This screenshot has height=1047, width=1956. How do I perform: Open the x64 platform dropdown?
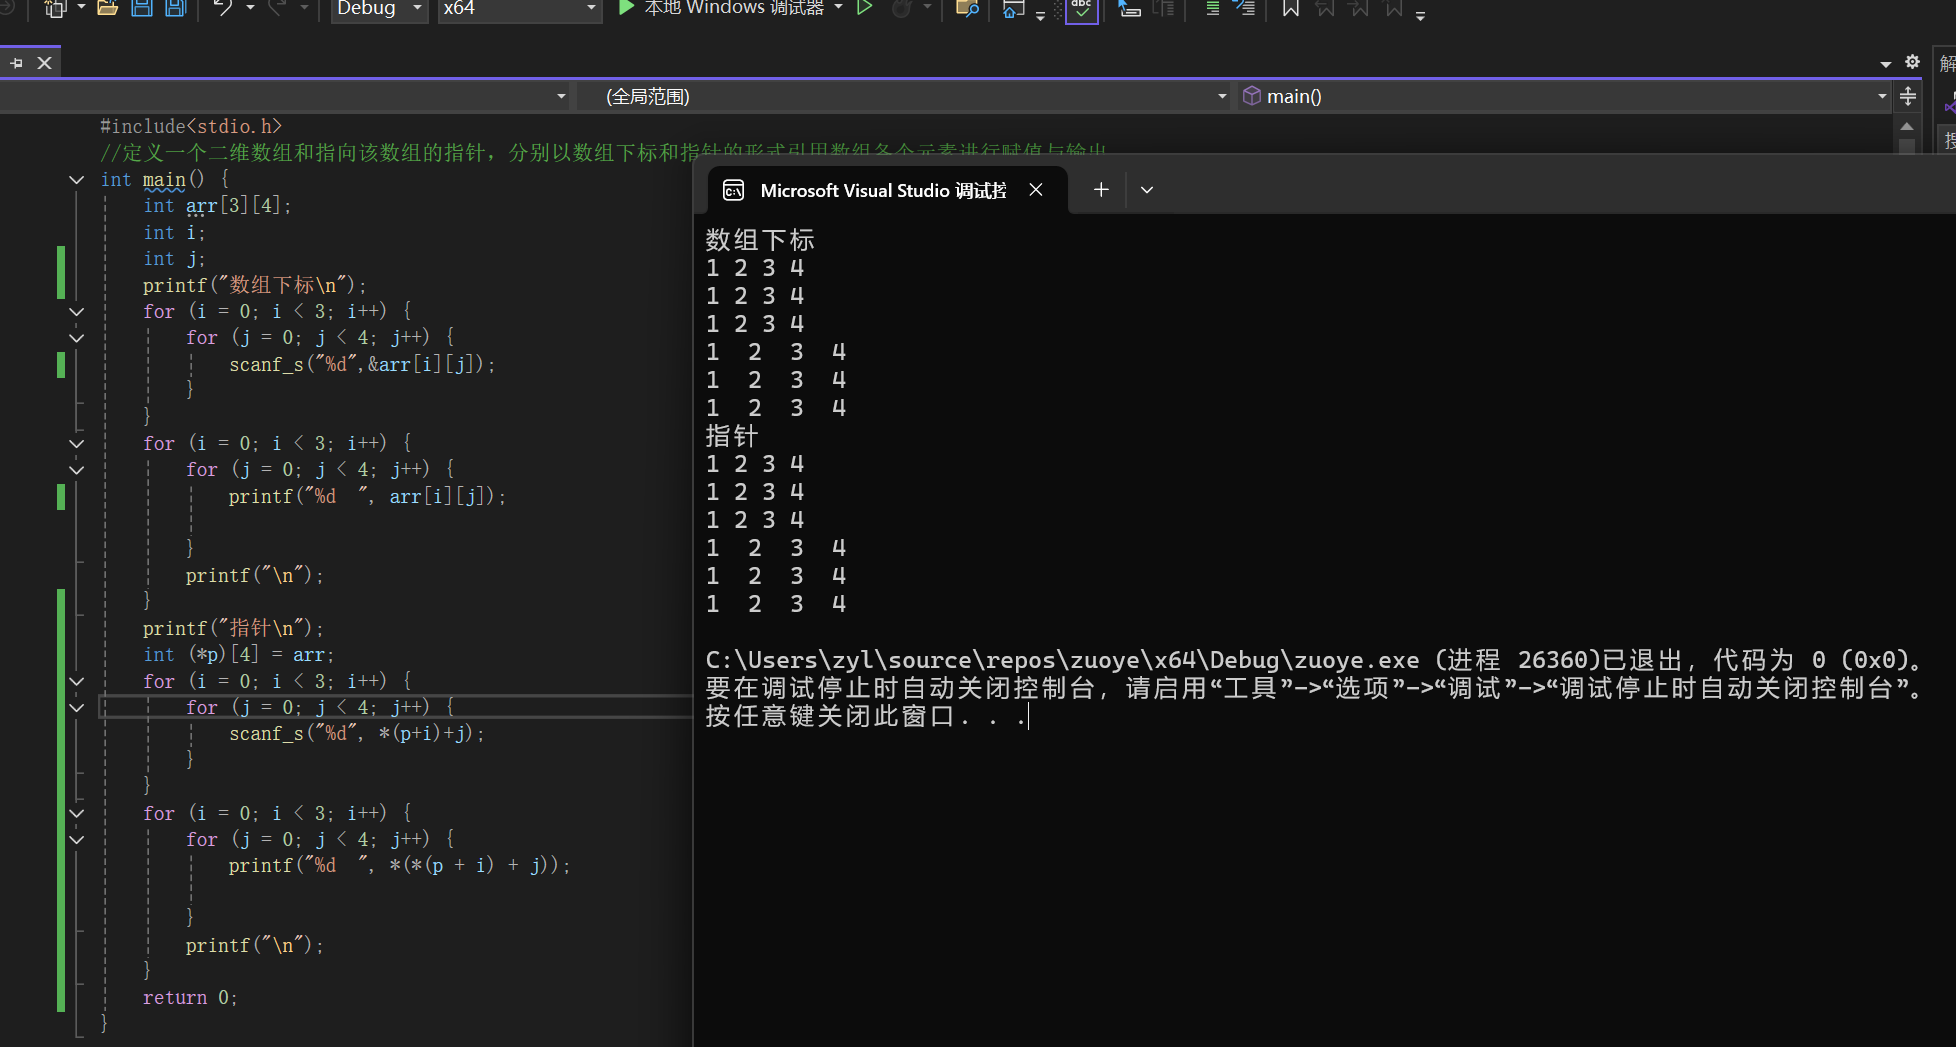[x=519, y=9]
